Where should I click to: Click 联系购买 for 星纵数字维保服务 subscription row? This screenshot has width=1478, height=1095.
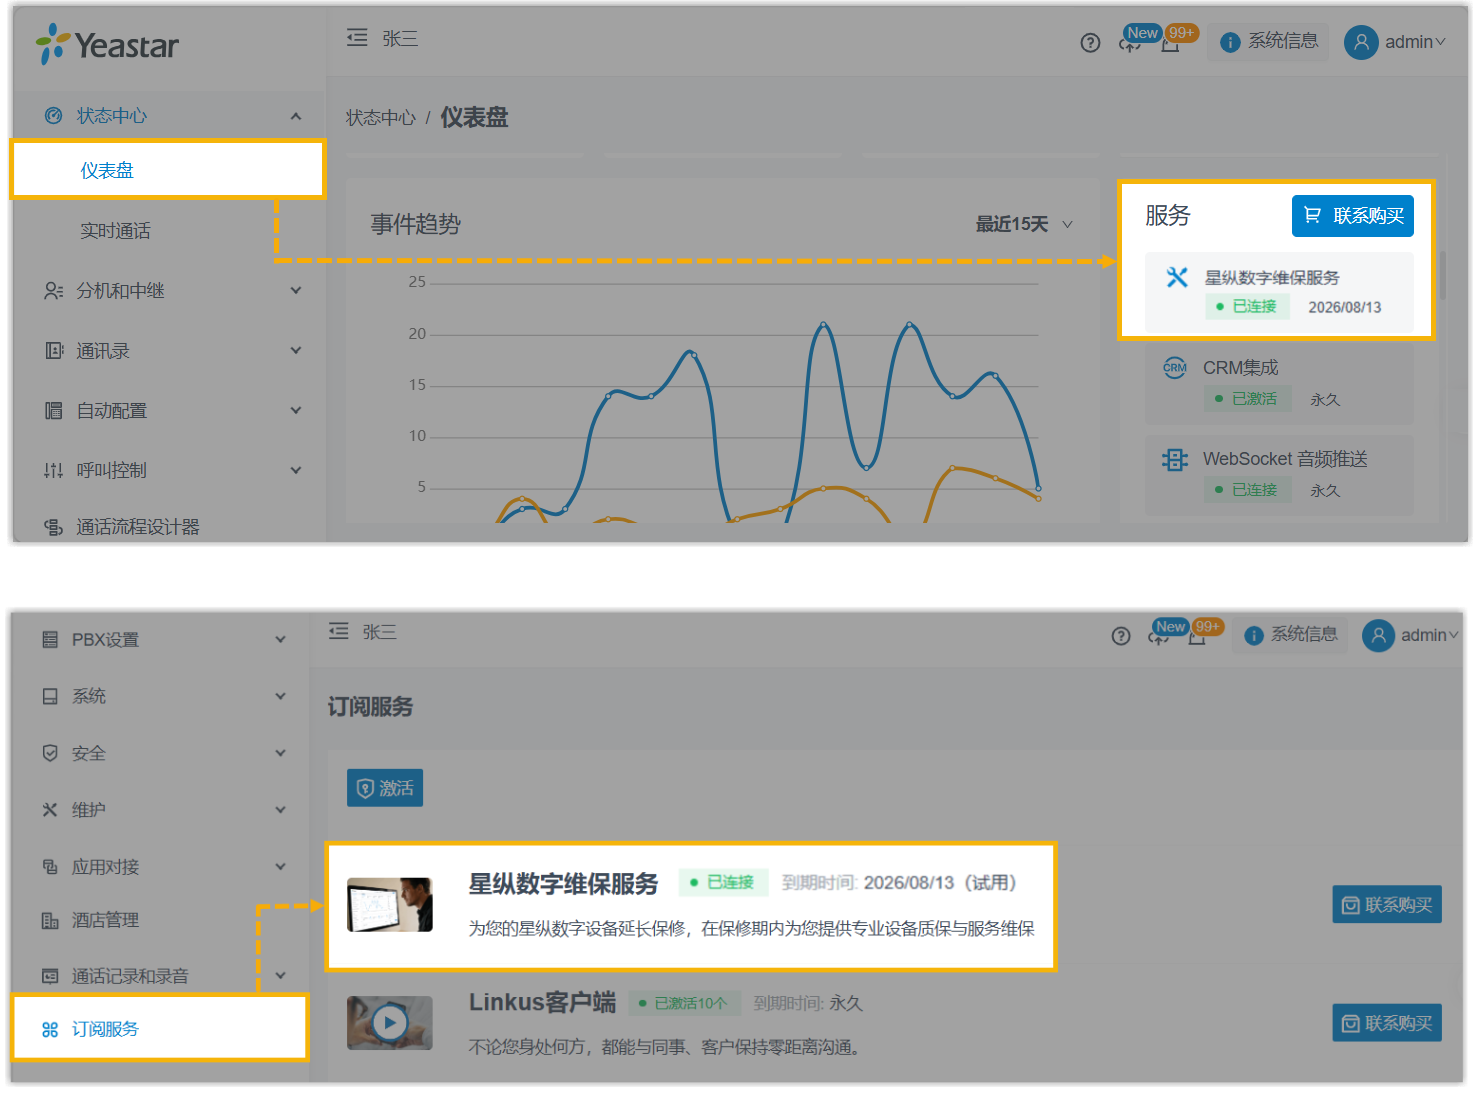(1387, 905)
